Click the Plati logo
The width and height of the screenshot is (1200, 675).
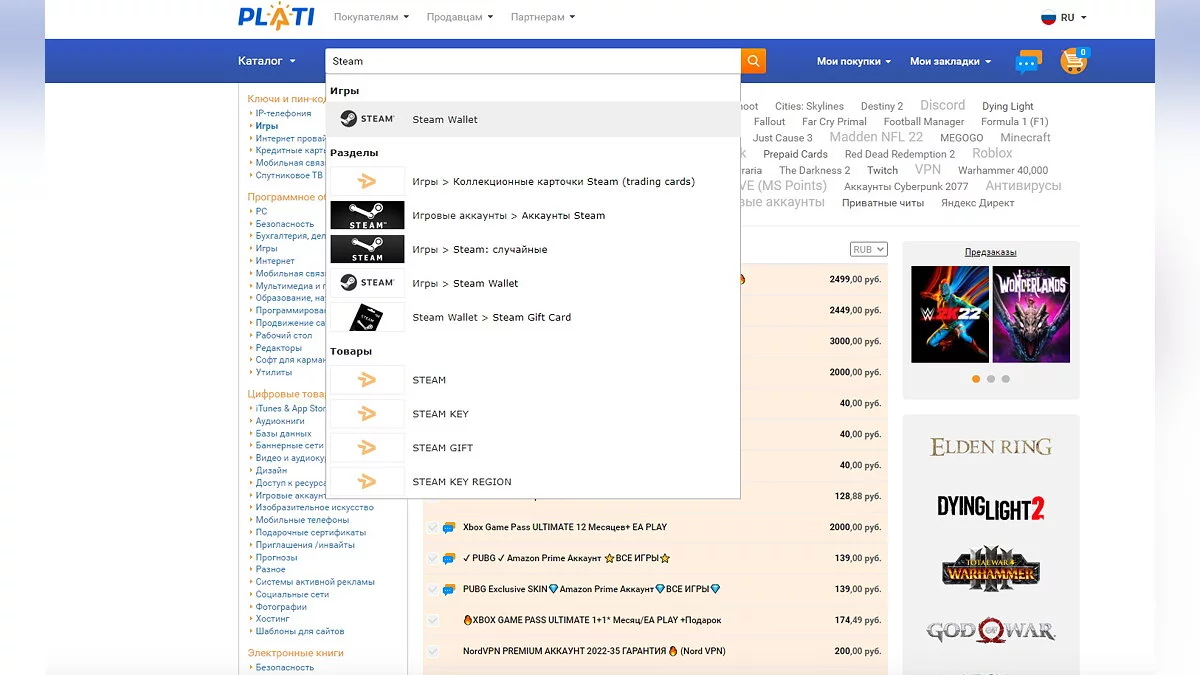click(276, 17)
